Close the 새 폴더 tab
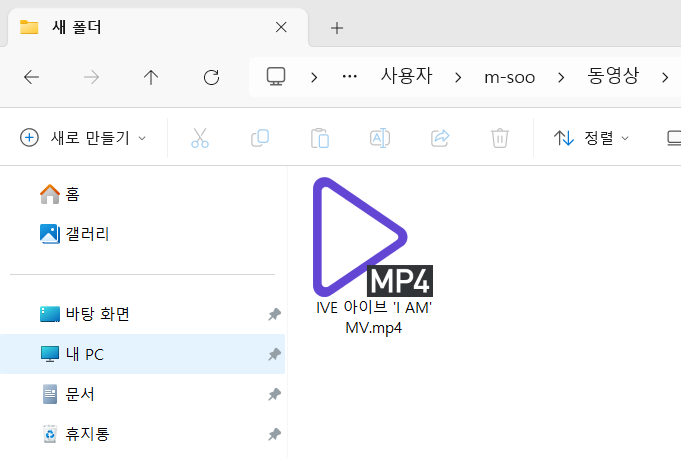681x458 pixels. (281, 27)
